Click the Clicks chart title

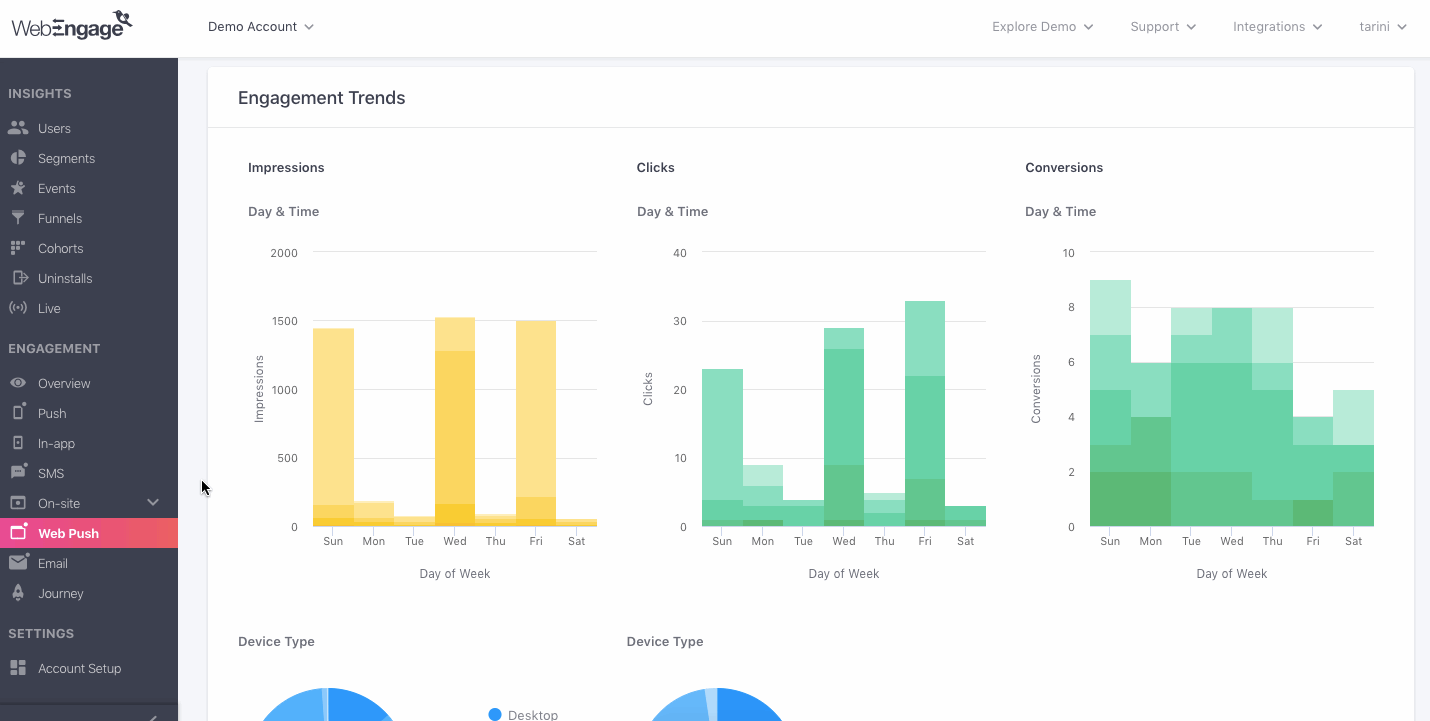[656, 167]
